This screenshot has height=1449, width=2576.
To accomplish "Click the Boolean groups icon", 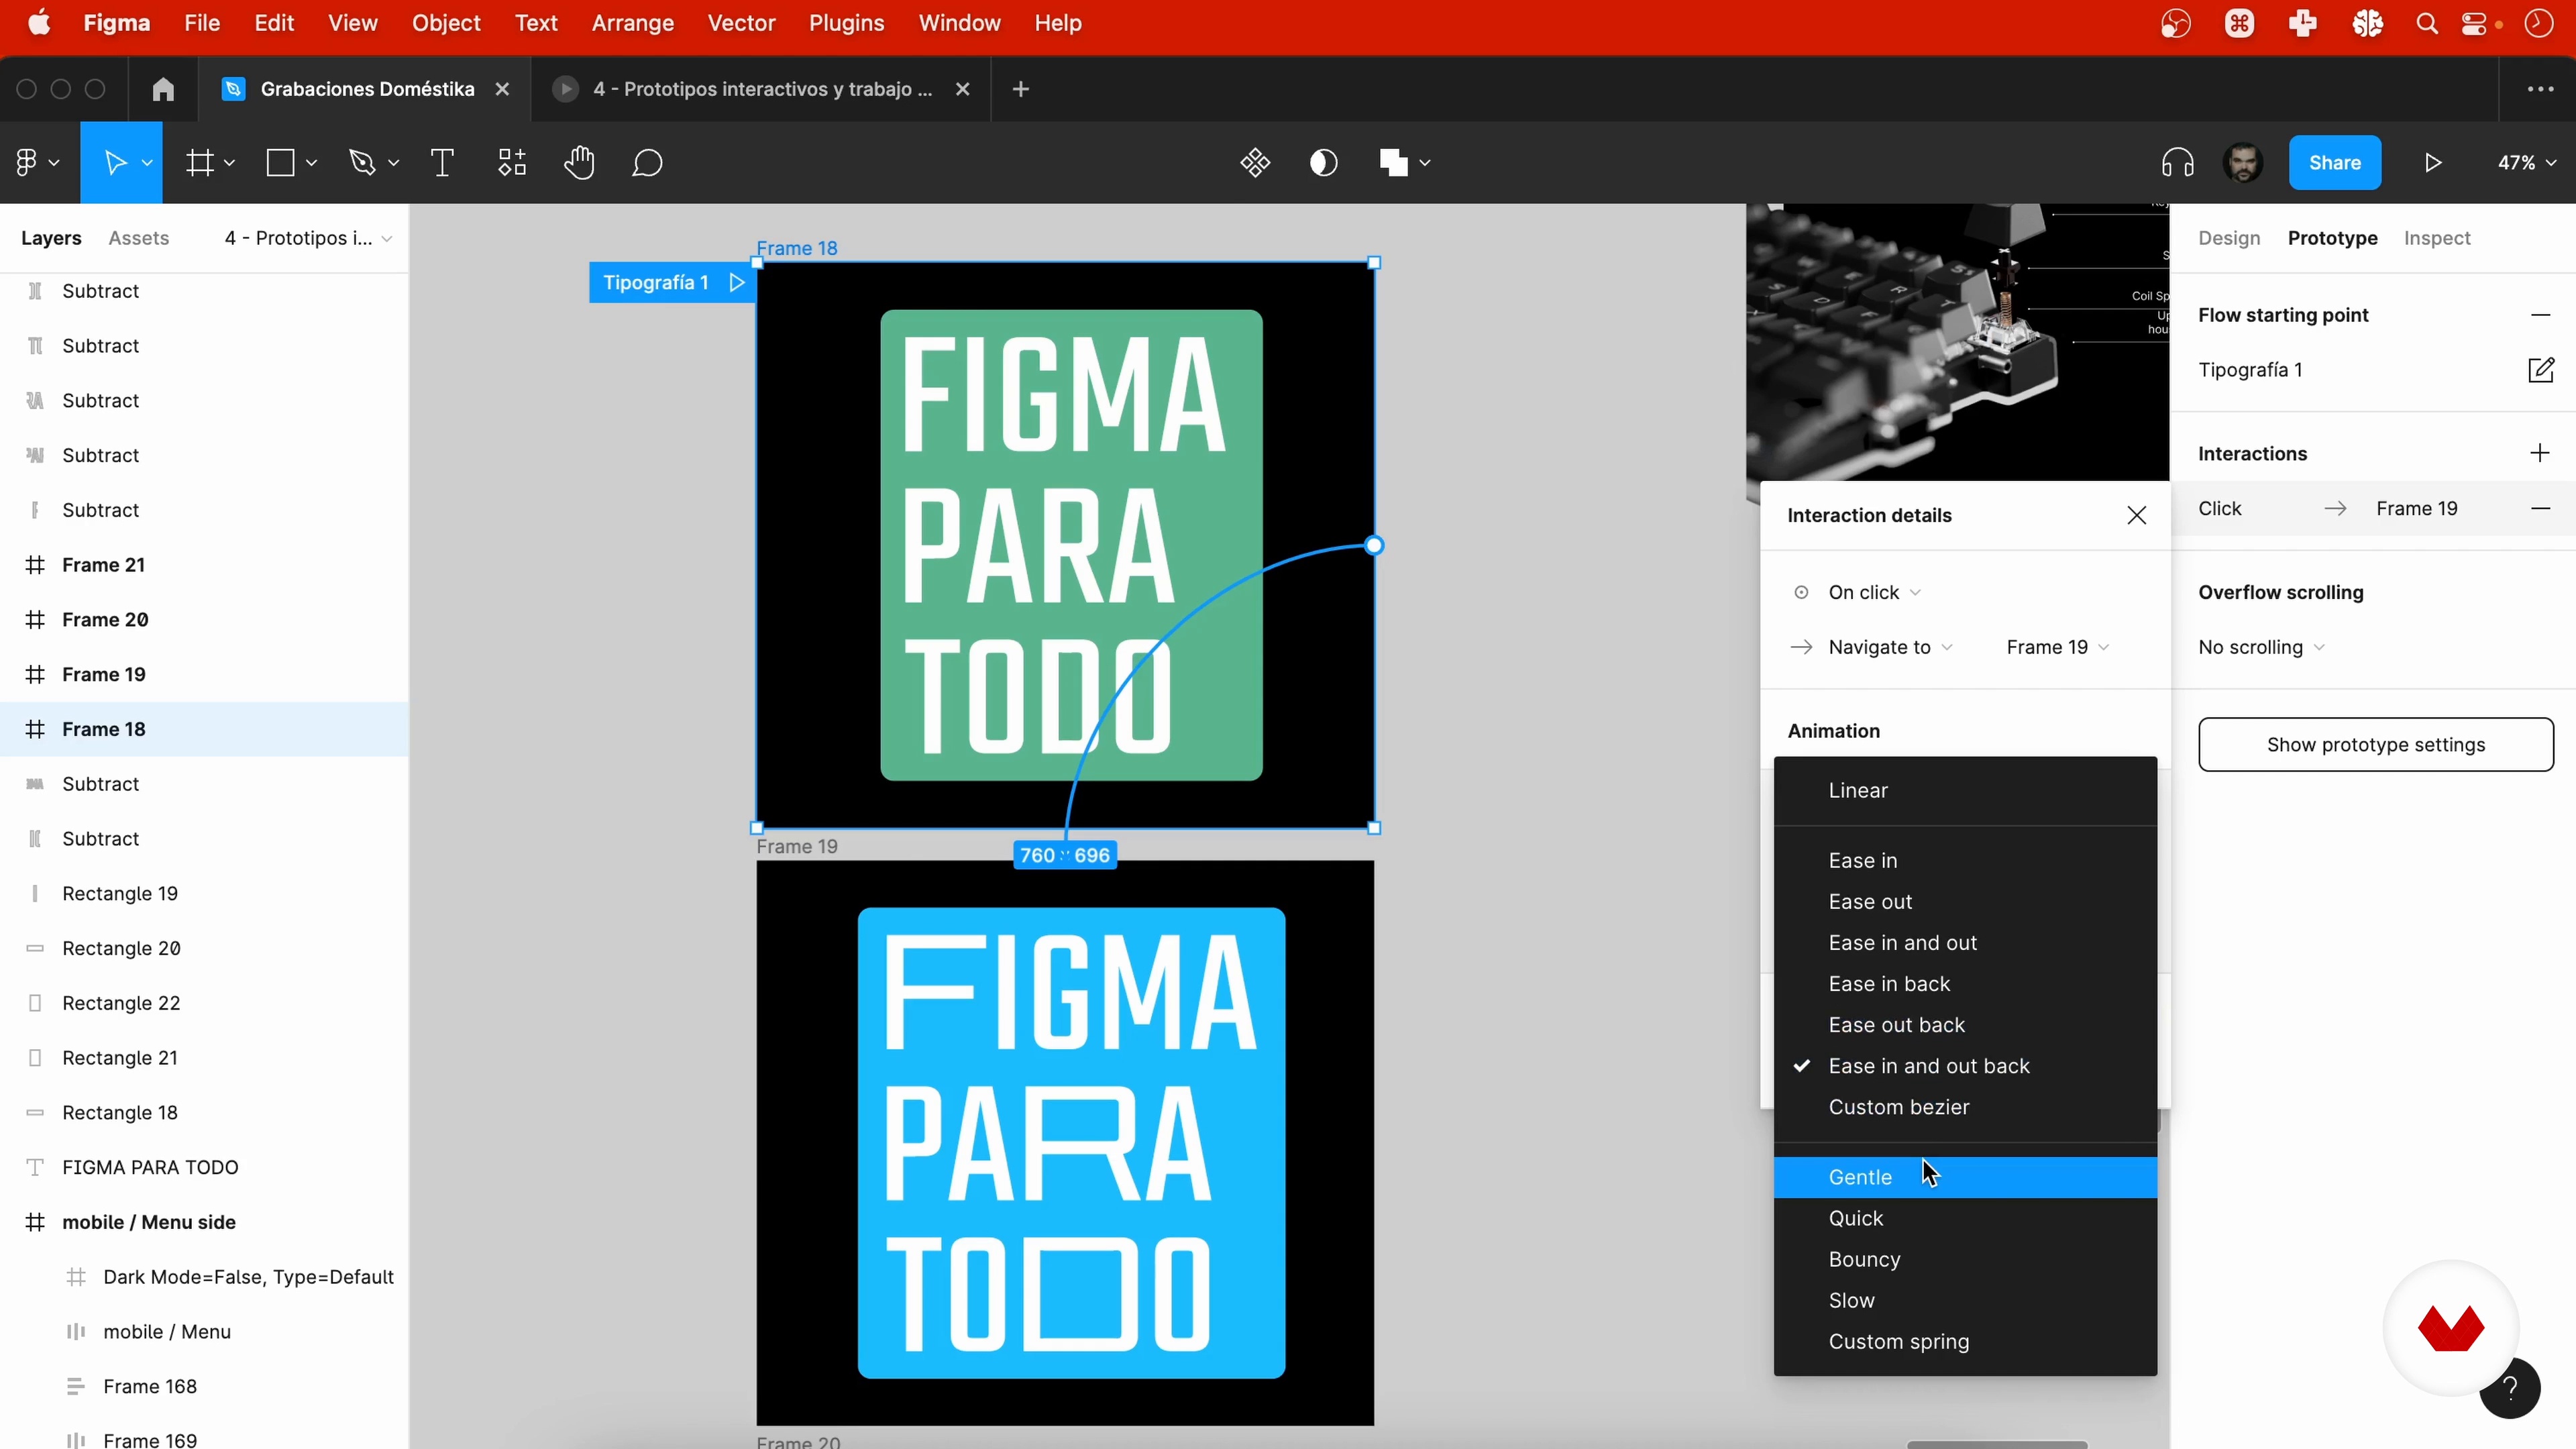I will pyautogui.click(x=1393, y=162).
